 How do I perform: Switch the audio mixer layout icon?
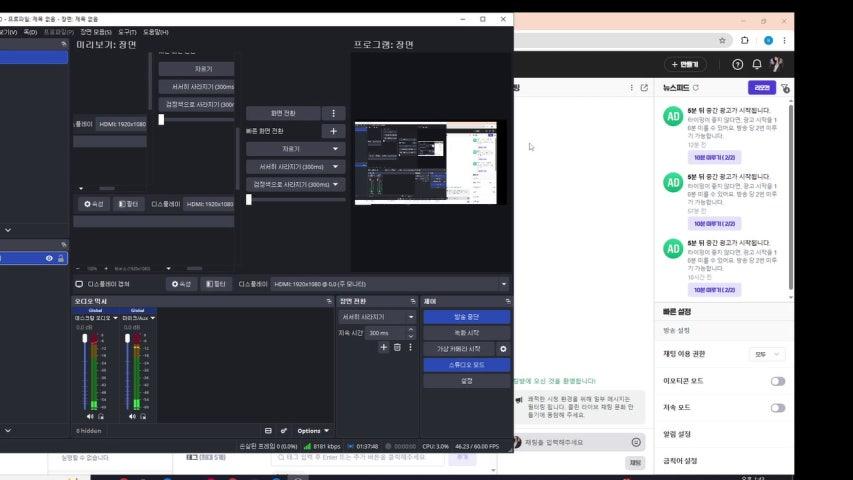pos(268,430)
